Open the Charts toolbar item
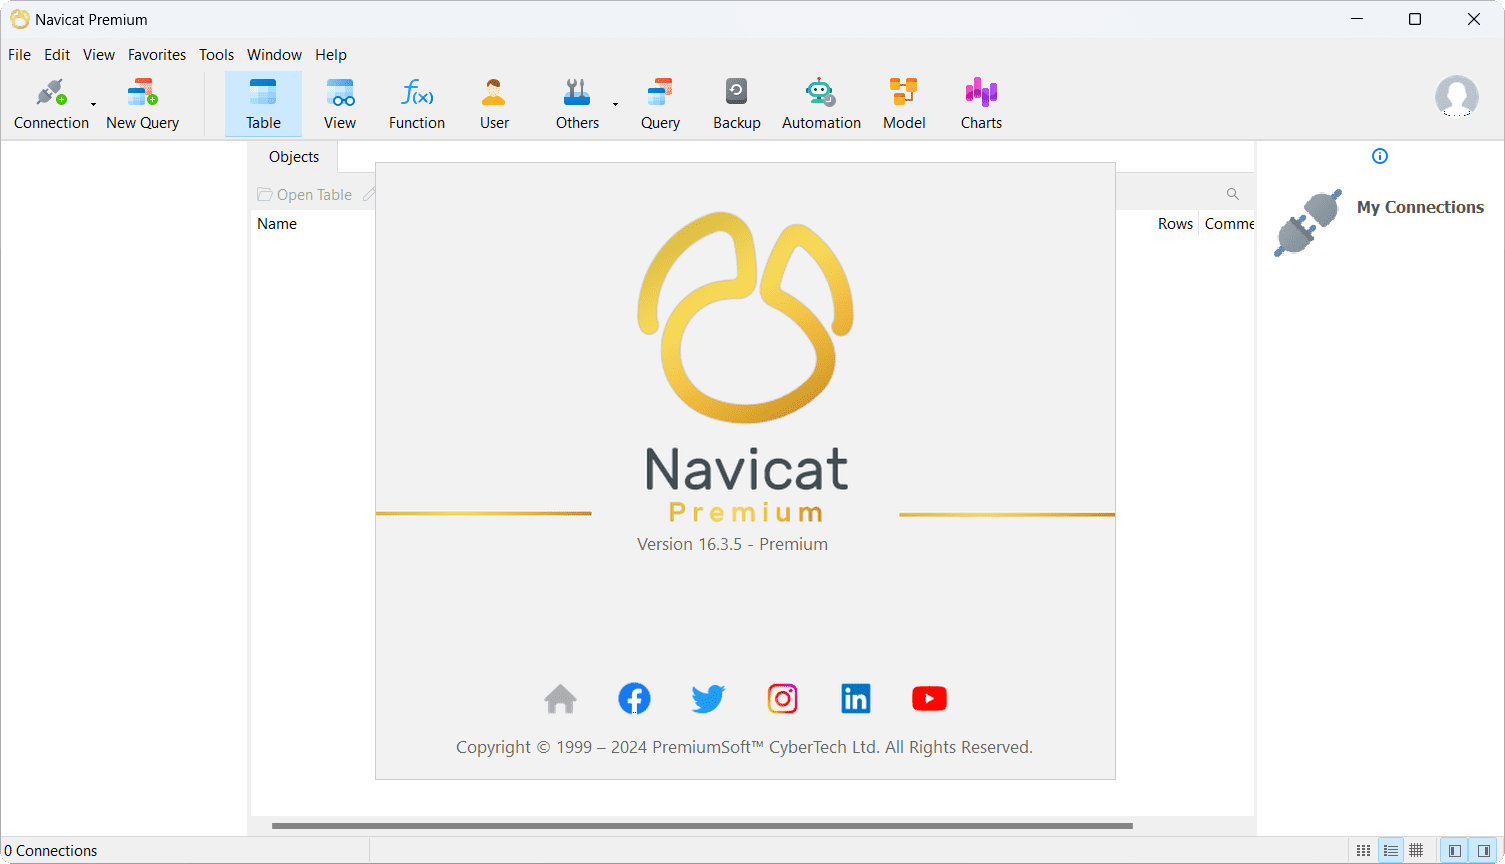Screen dimensions: 1505x864 click(981, 104)
